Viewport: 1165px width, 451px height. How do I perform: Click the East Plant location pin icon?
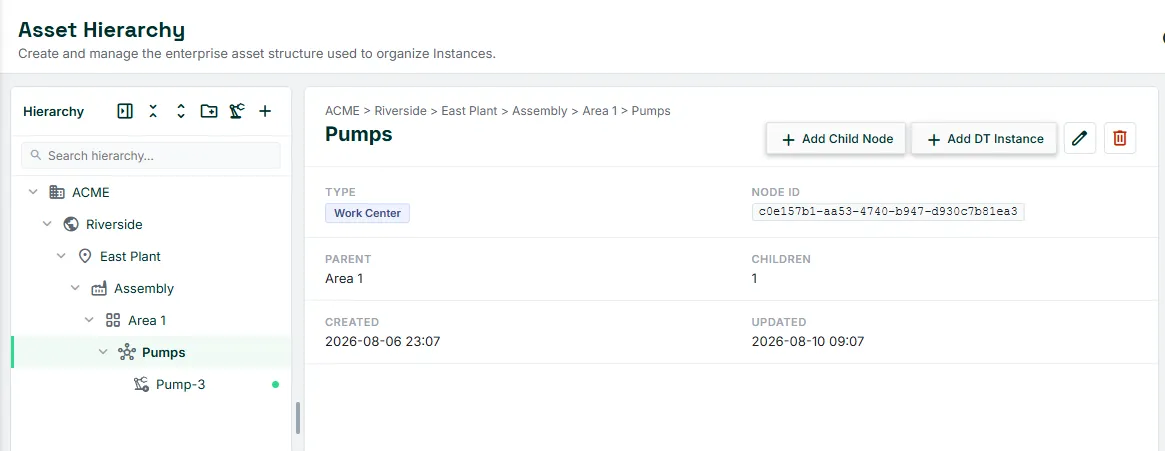click(85, 256)
